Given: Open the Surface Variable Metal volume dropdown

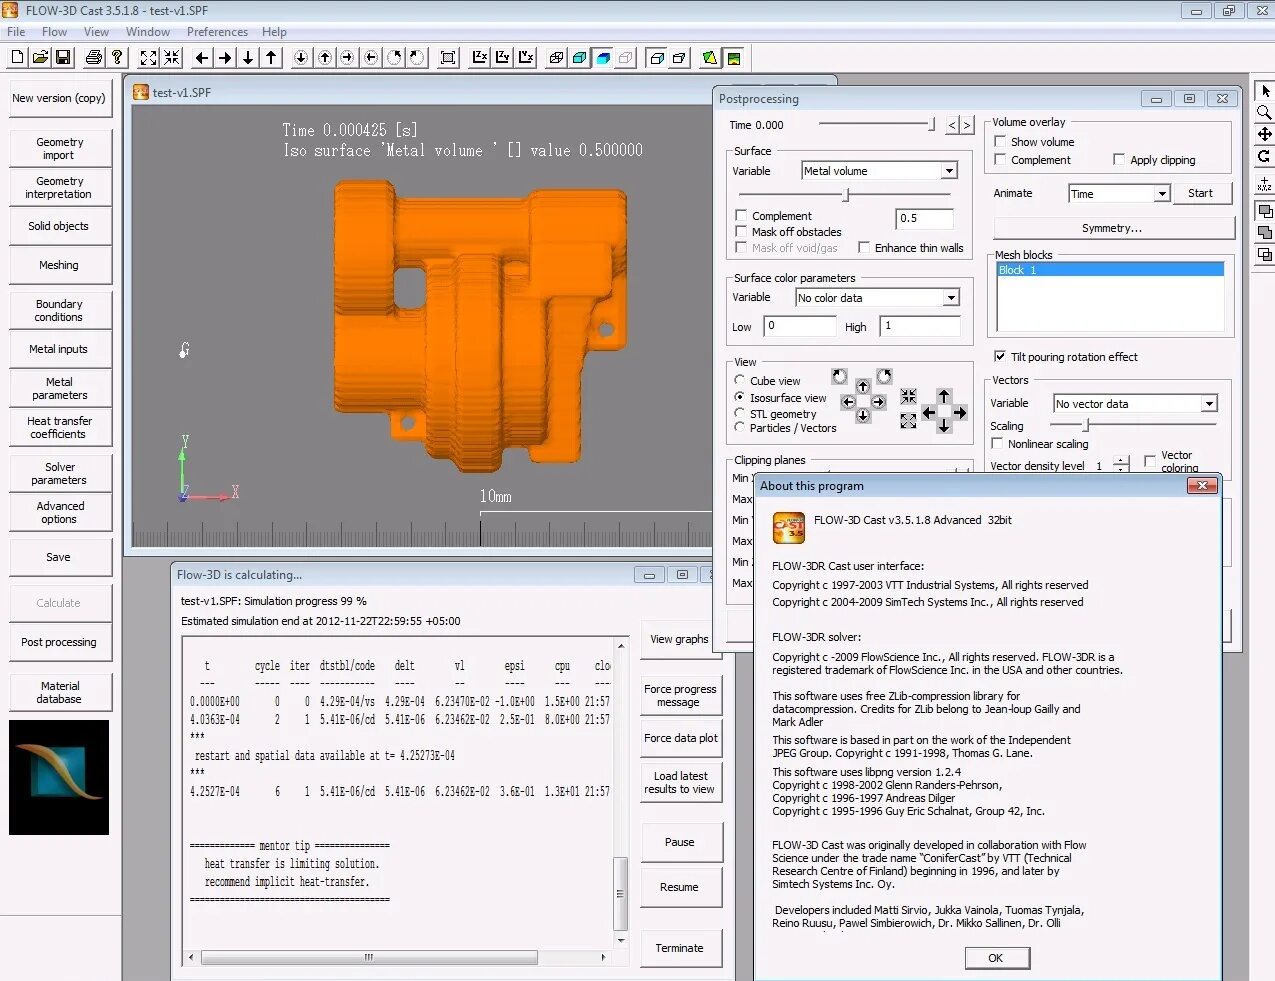Looking at the screenshot, I should pos(949,171).
